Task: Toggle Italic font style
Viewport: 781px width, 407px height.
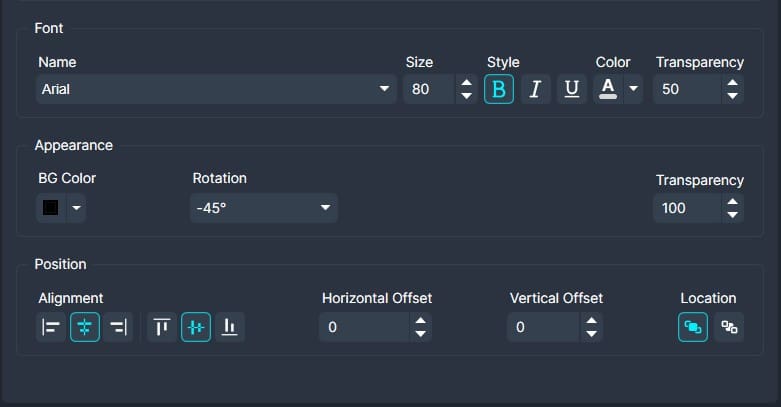Action: pos(535,90)
